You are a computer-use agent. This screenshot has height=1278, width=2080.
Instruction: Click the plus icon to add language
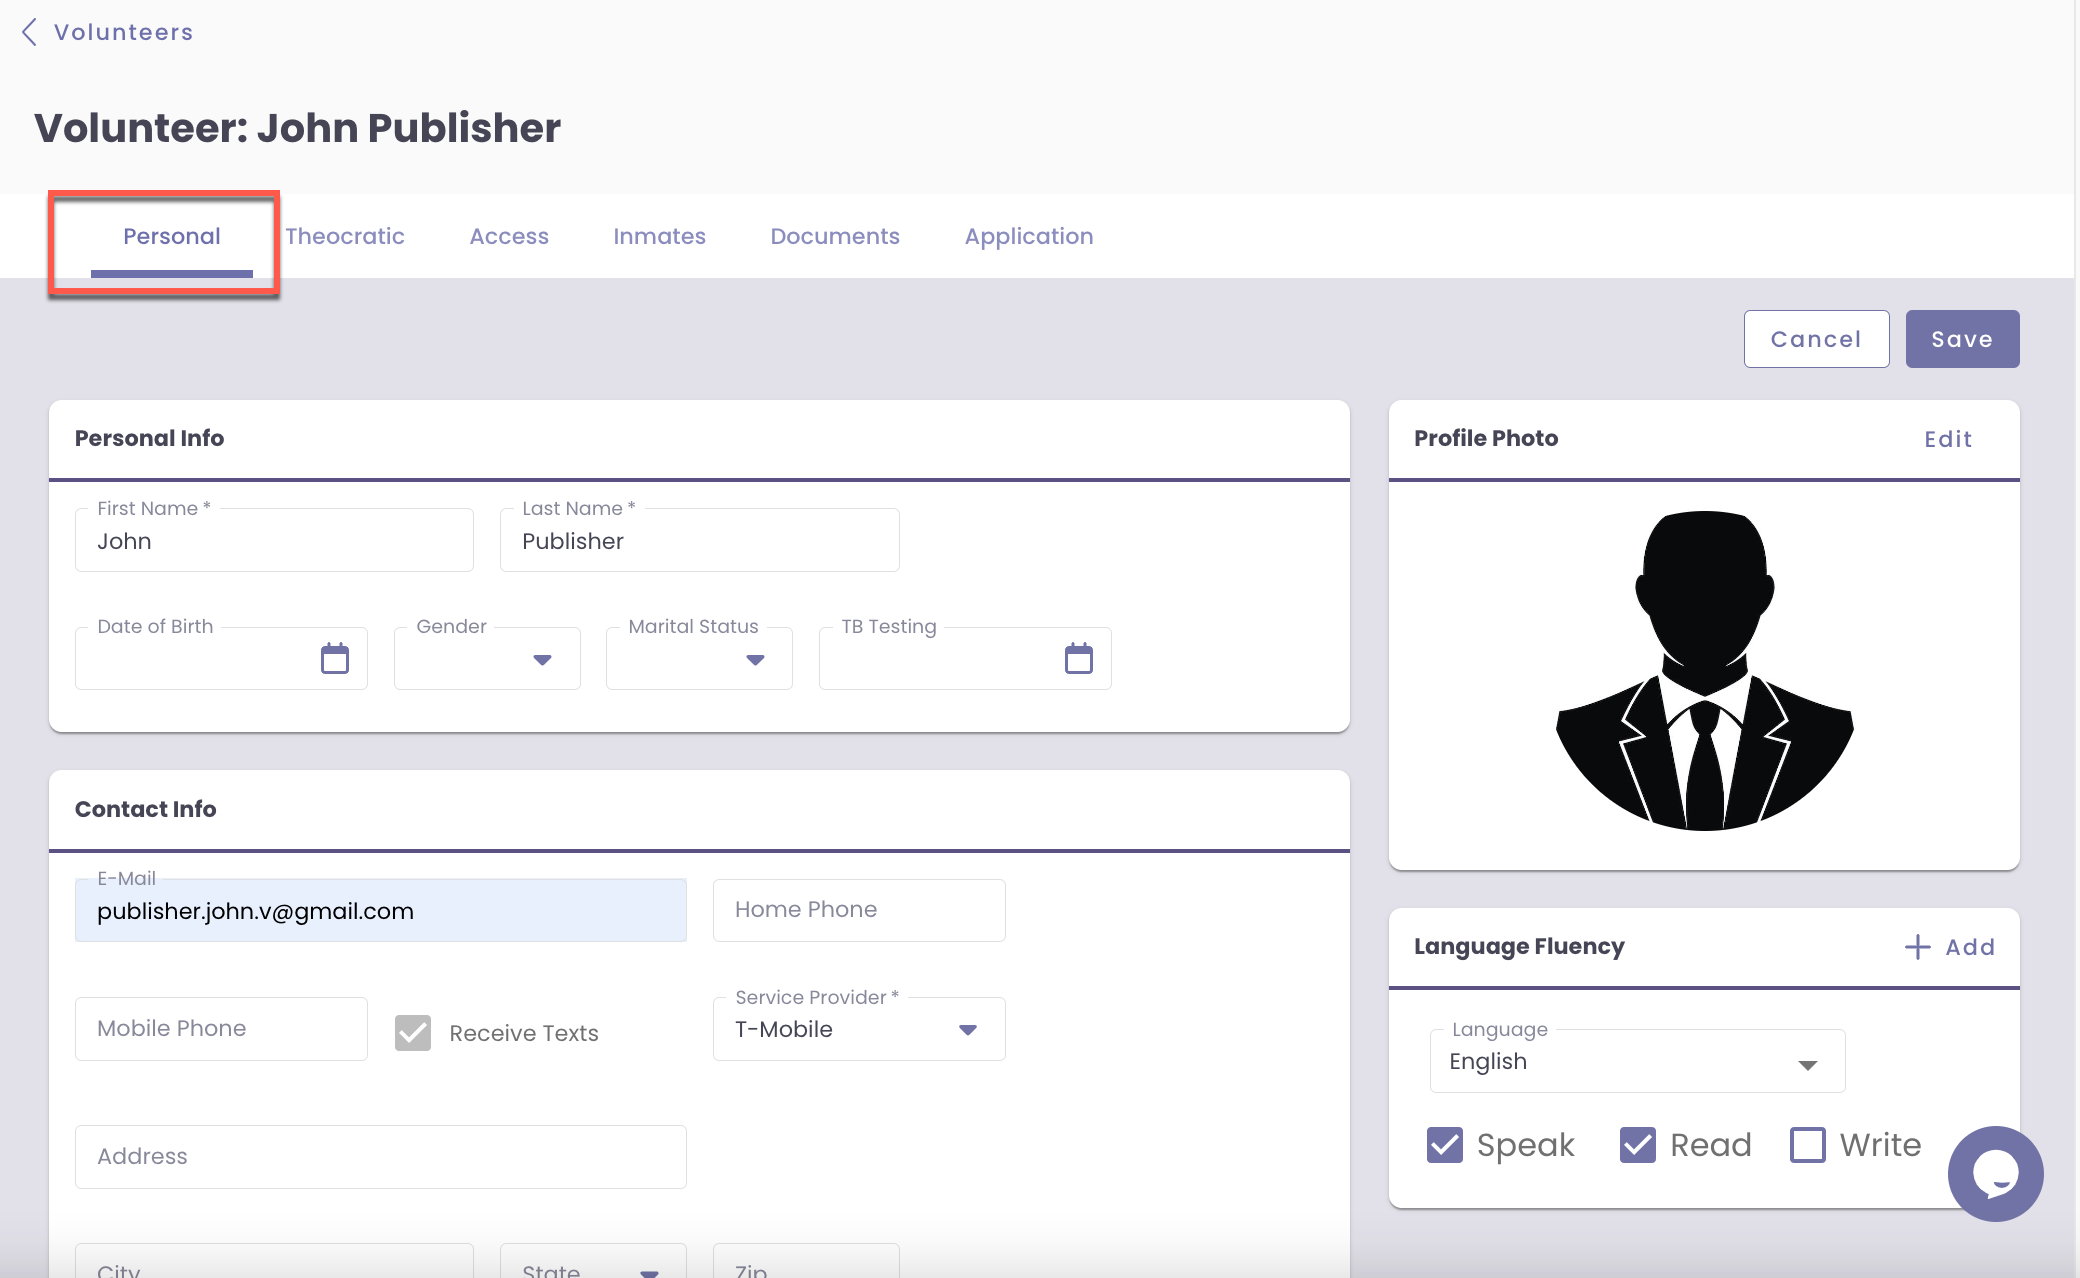[1917, 947]
